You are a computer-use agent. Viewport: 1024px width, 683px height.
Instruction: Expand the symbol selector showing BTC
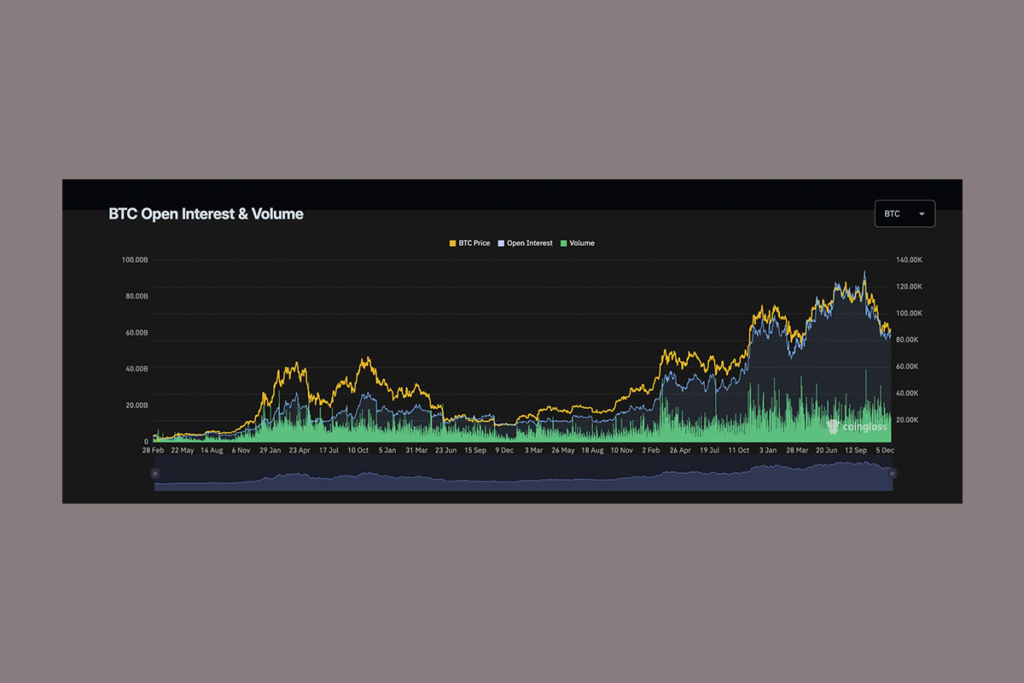click(x=905, y=213)
